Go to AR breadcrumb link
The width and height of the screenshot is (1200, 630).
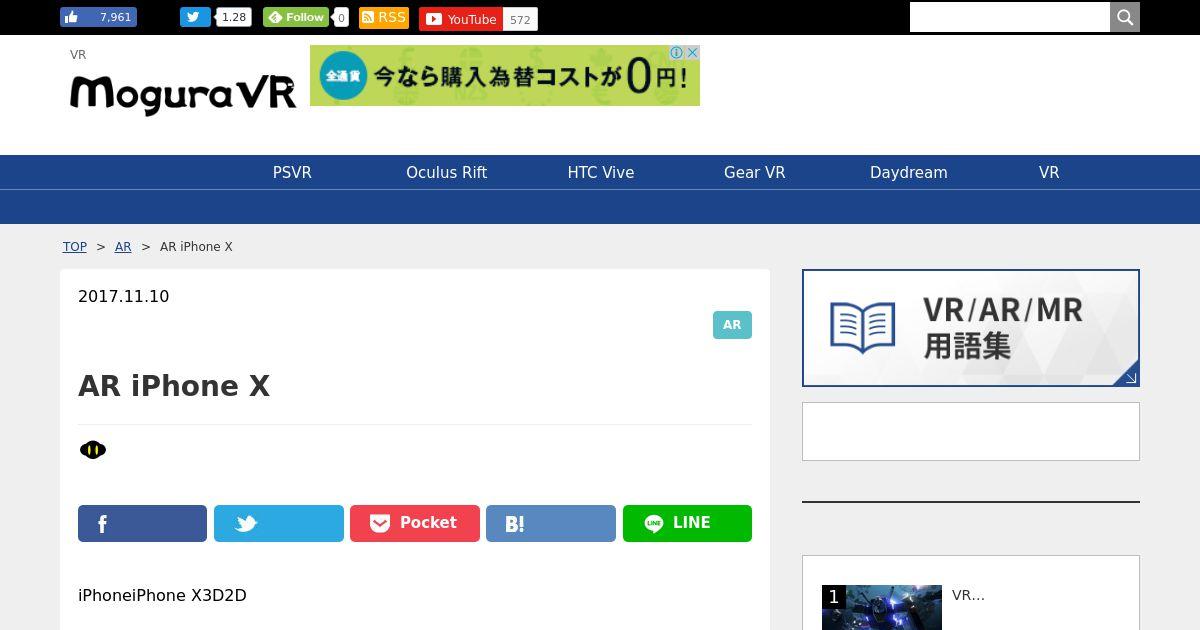pyautogui.click(x=123, y=247)
